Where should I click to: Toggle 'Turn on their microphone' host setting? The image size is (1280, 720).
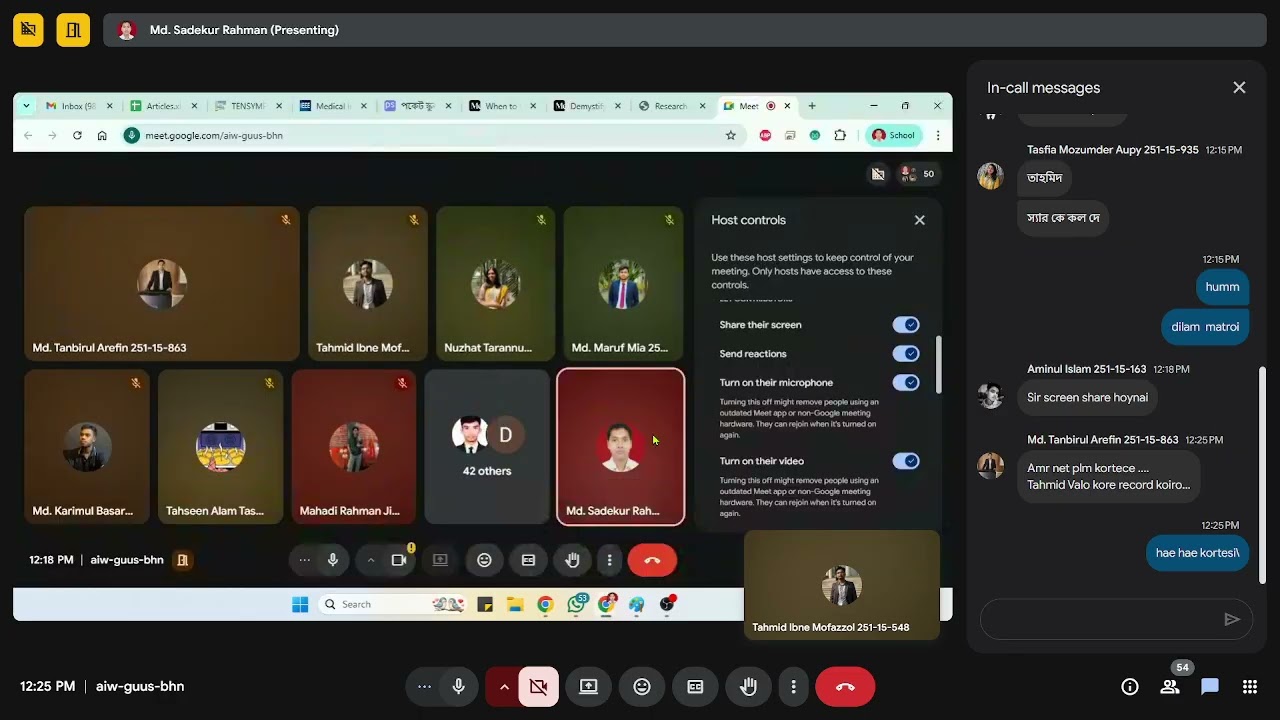[906, 382]
